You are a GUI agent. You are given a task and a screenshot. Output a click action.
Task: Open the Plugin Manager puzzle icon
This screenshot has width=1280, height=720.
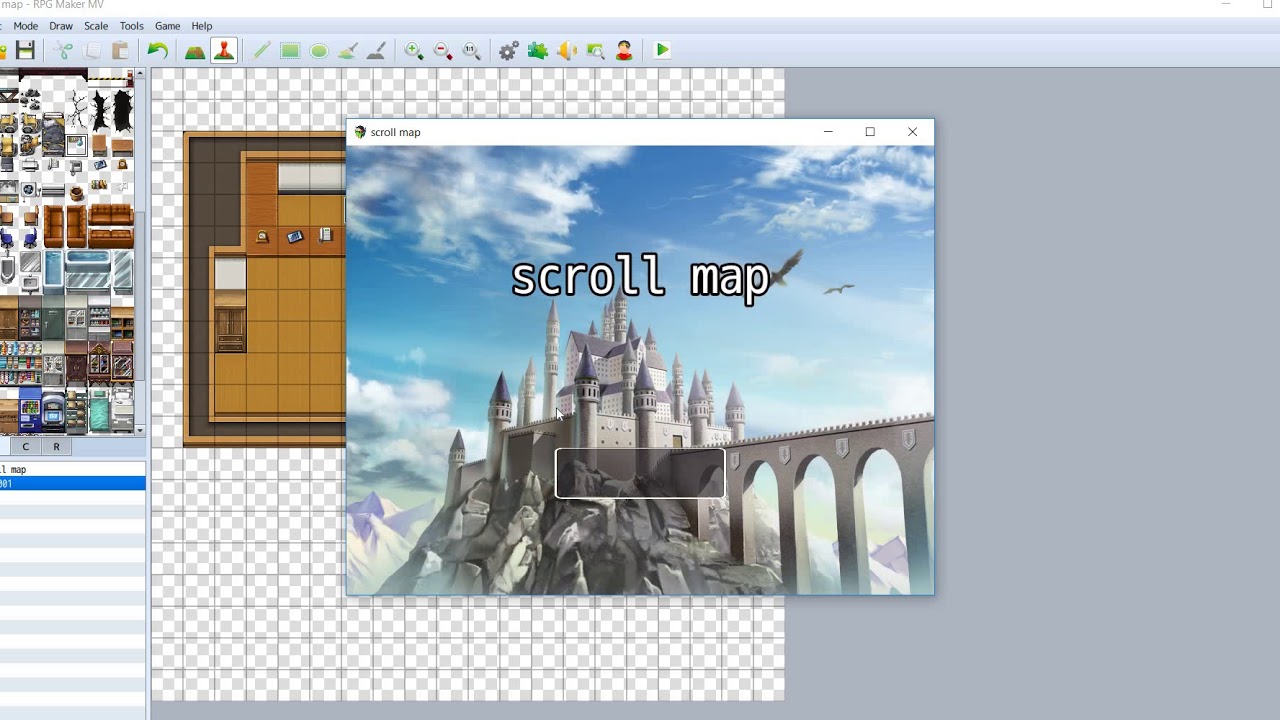[x=538, y=50]
